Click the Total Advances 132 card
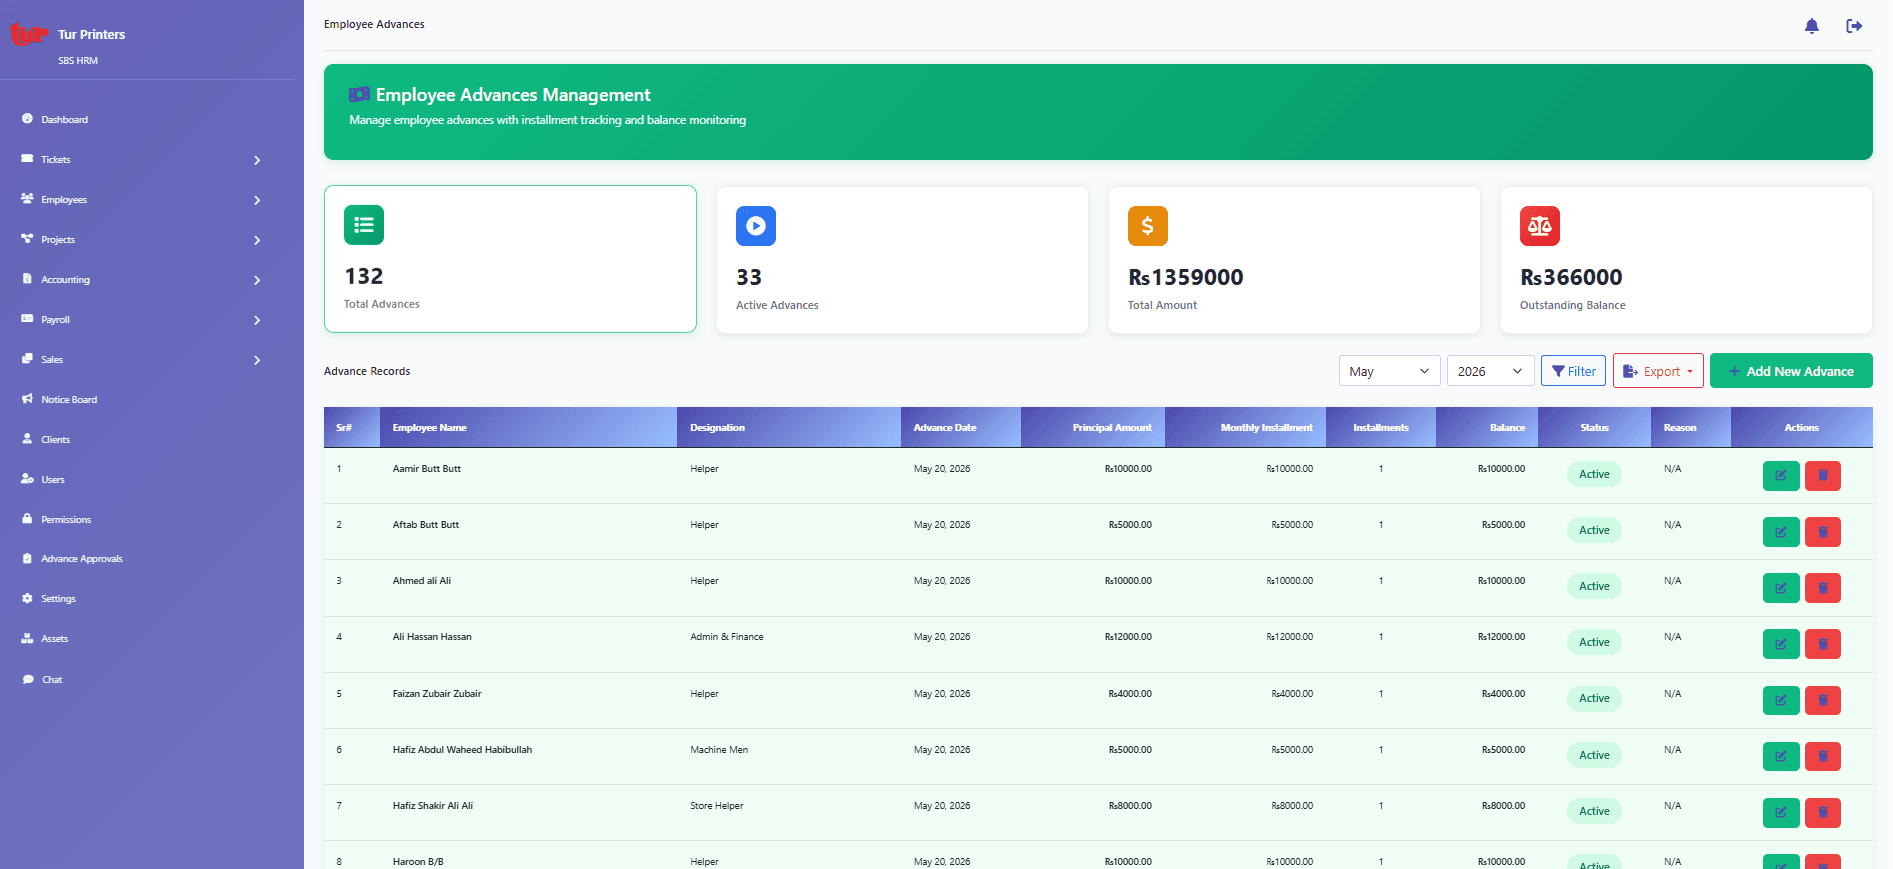1893x869 pixels. click(x=510, y=259)
